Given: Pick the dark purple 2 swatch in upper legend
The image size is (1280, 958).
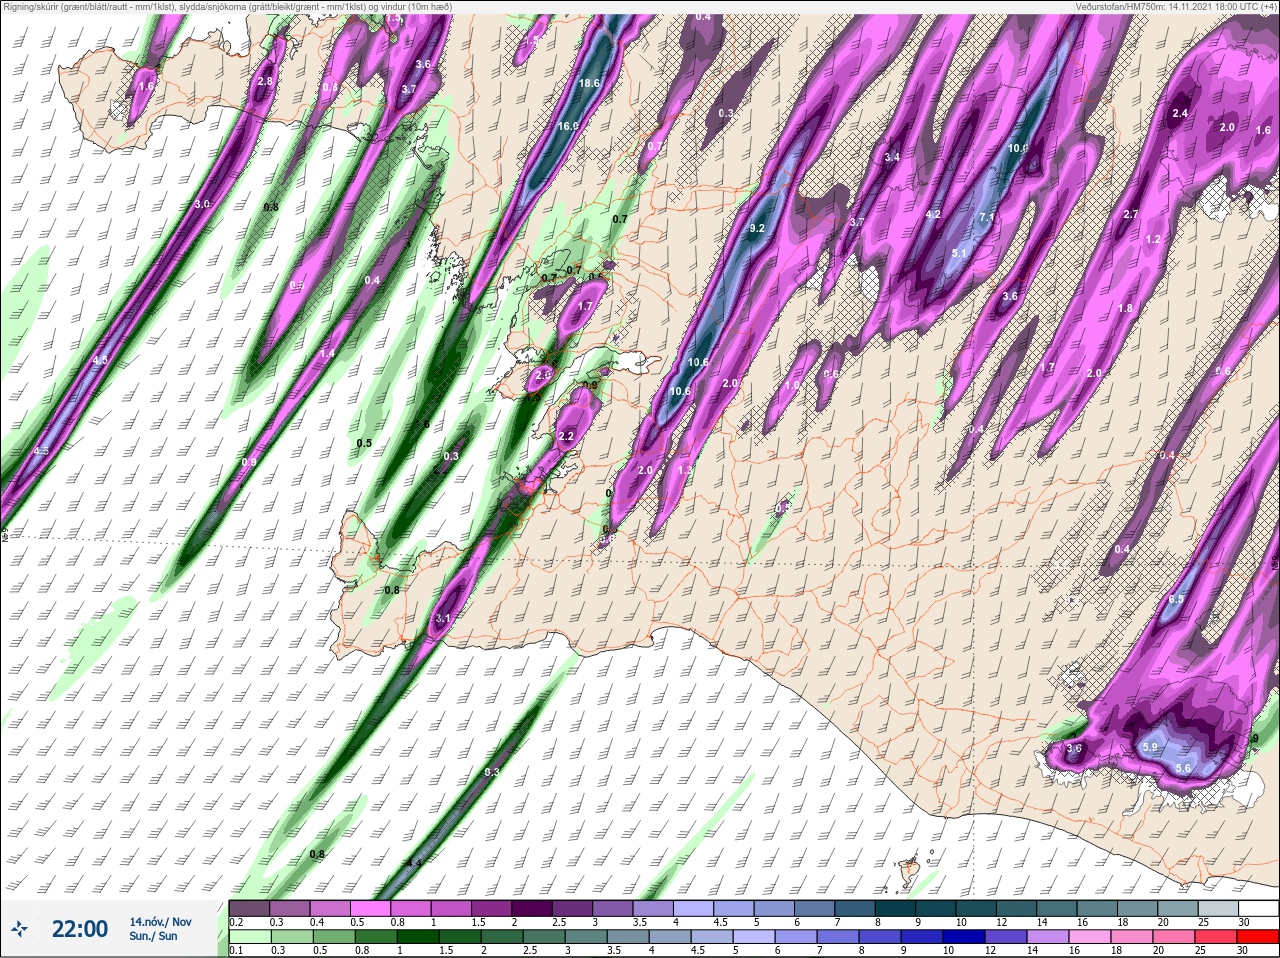Looking at the screenshot, I should click(x=531, y=909).
